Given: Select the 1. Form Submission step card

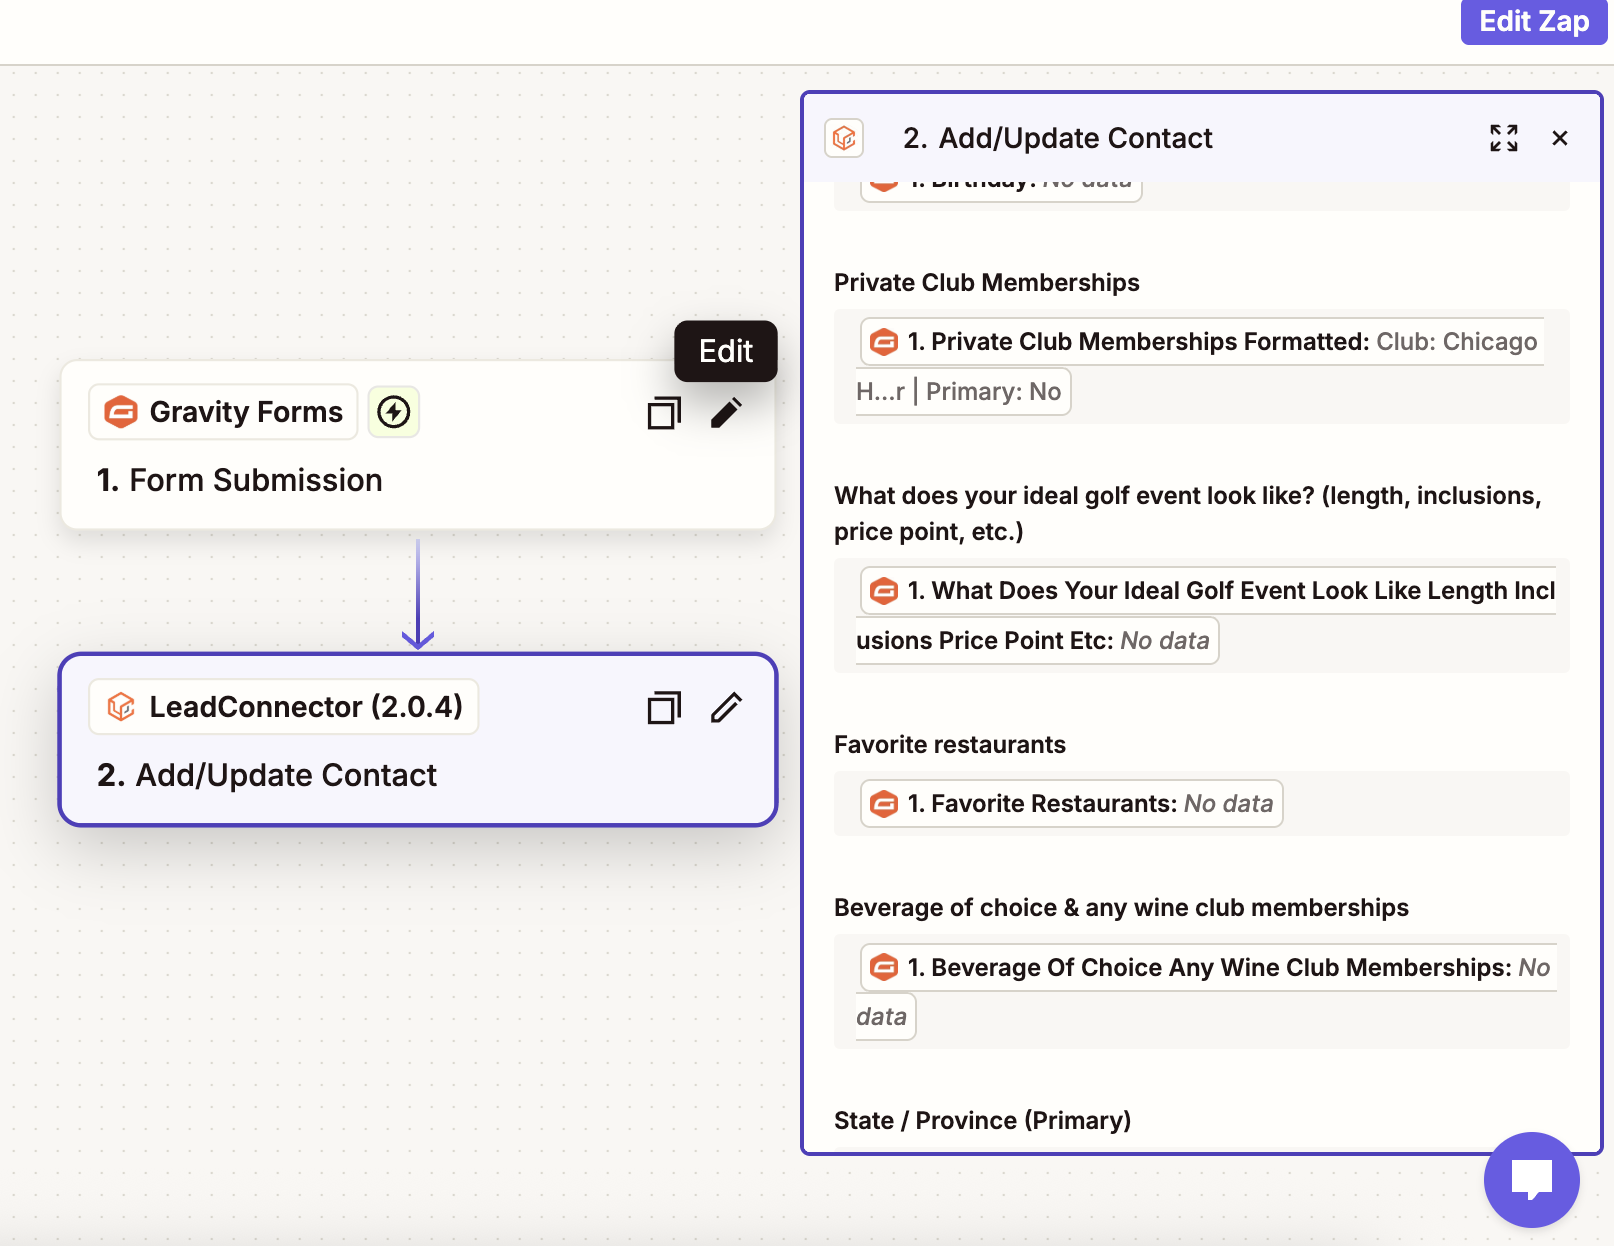Looking at the screenshot, I should [418, 445].
